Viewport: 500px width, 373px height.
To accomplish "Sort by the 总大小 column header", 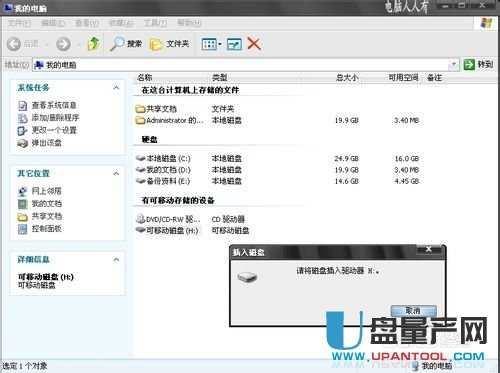I will tap(347, 78).
